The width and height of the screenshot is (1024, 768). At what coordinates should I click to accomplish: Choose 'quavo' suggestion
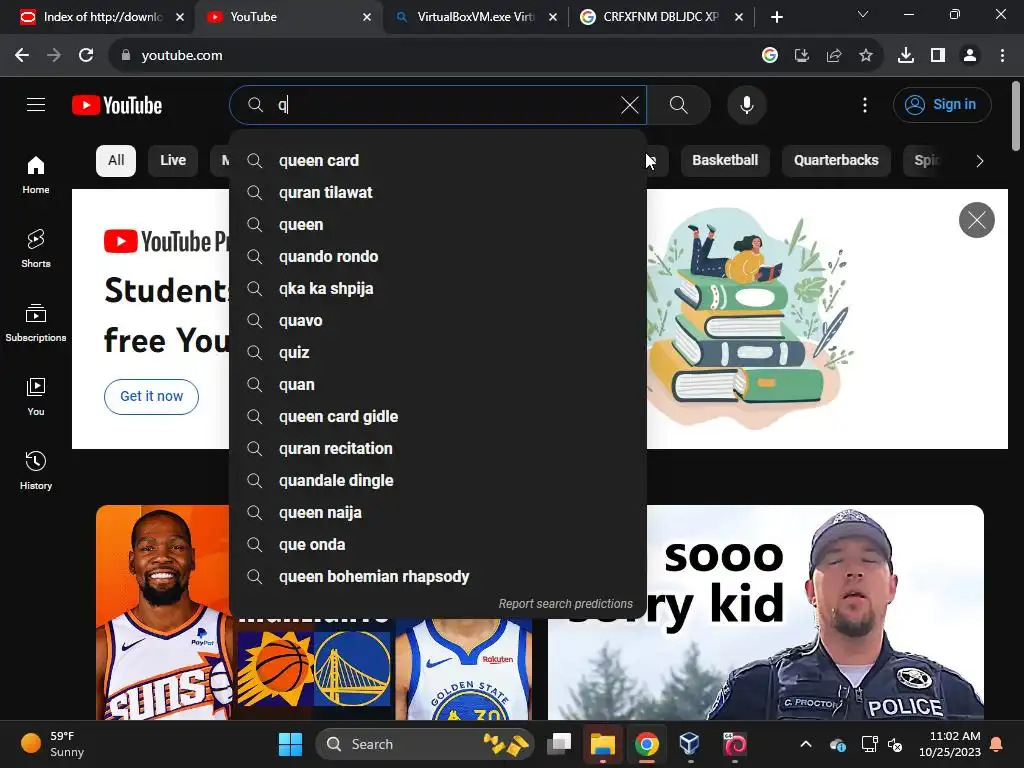(438, 321)
